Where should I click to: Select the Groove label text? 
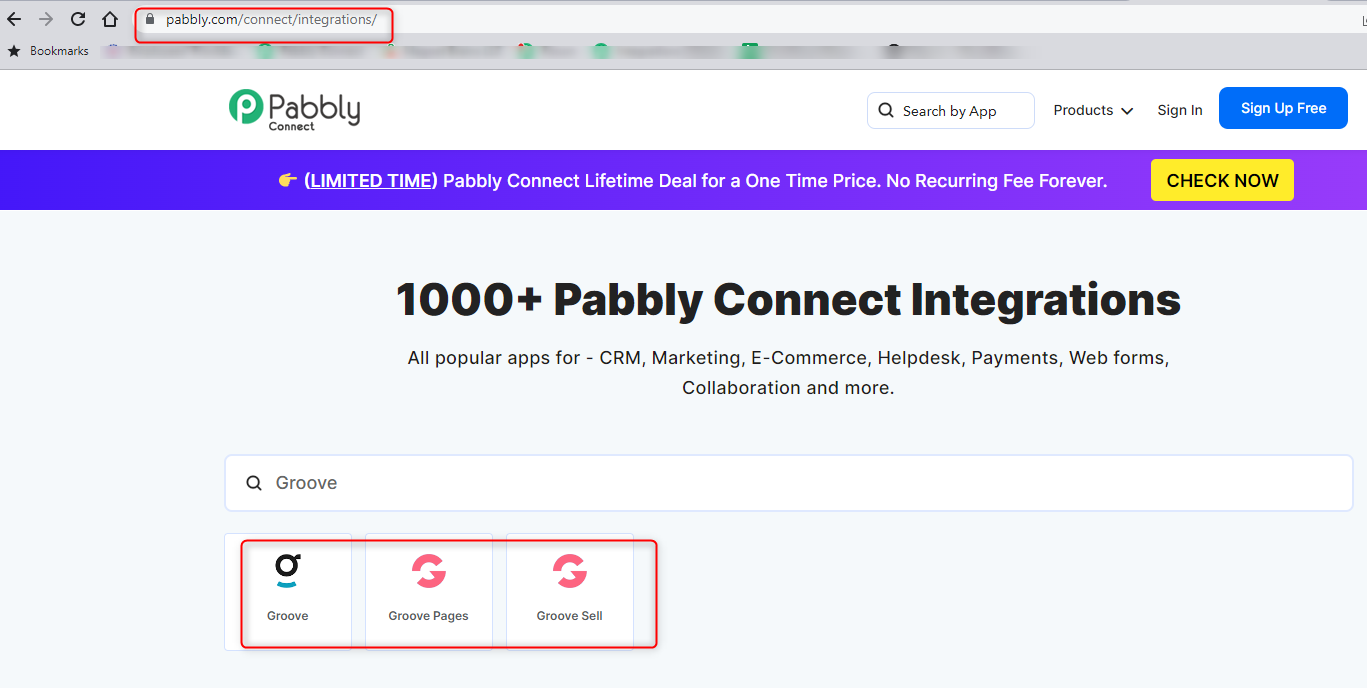click(x=288, y=616)
